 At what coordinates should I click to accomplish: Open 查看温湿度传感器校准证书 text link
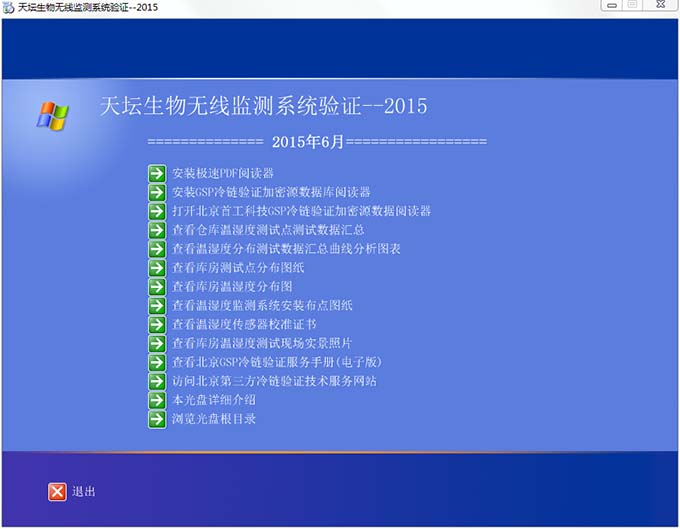[x=244, y=324]
